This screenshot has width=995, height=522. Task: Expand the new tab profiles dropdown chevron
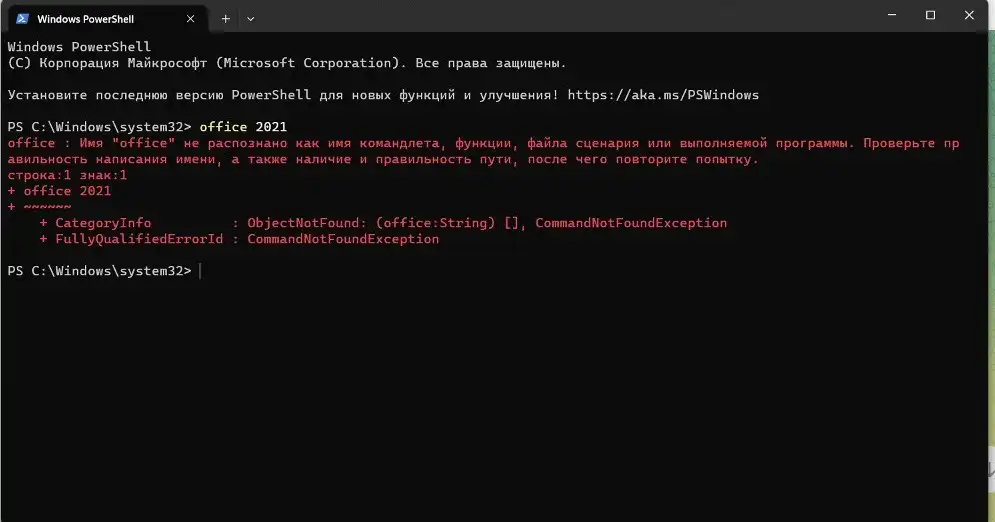251,19
